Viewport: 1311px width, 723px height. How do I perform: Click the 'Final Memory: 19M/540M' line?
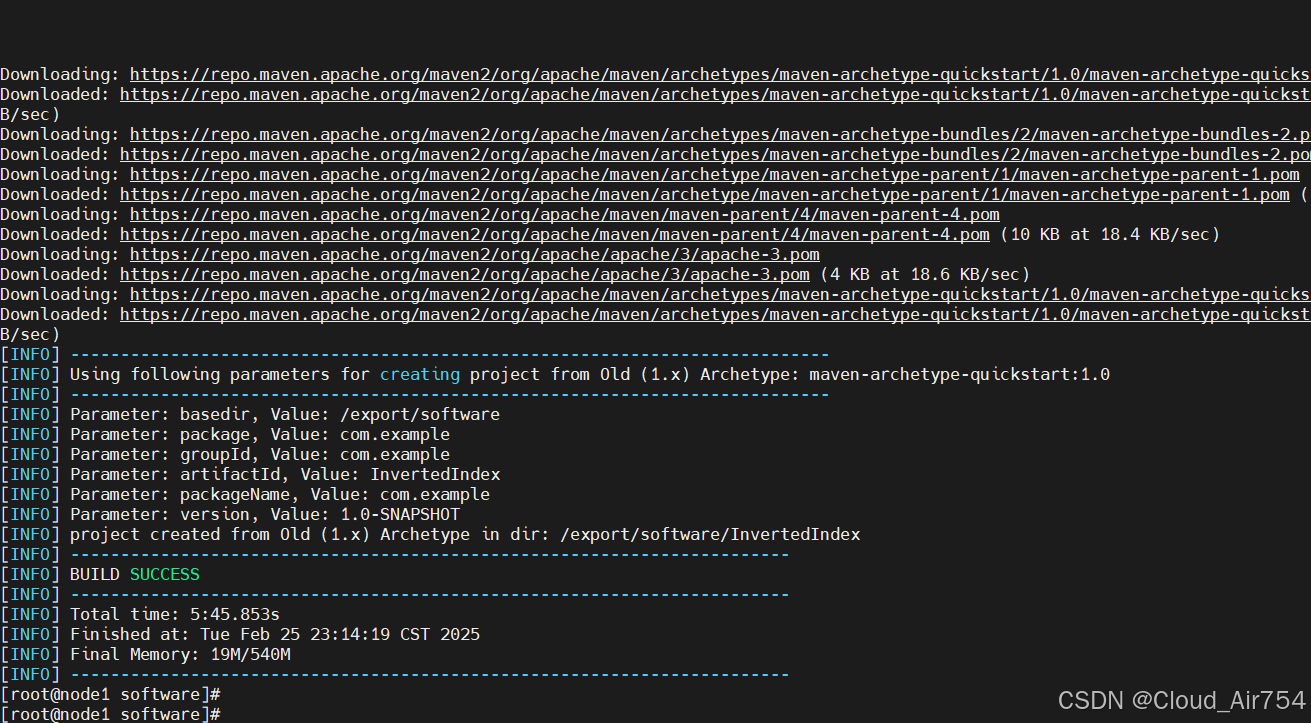[x=145, y=654]
